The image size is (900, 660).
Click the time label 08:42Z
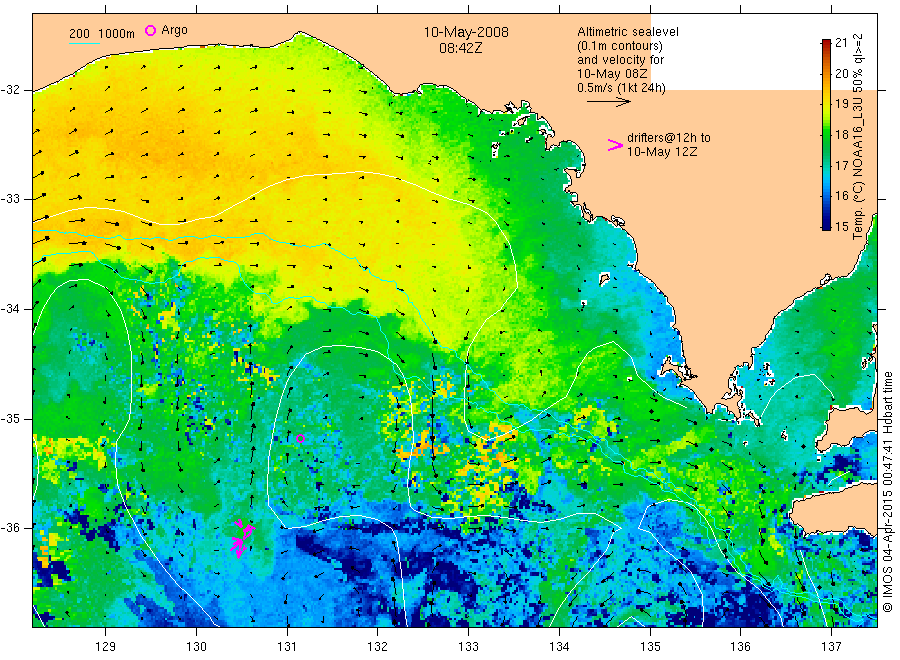(461, 48)
